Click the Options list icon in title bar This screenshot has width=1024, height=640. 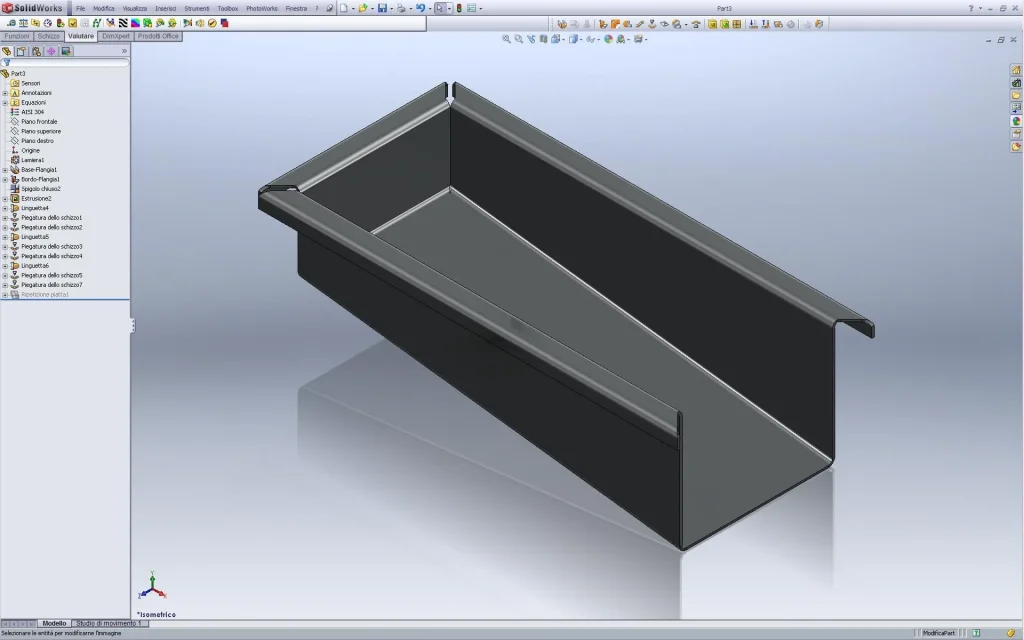(x=472, y=8)
